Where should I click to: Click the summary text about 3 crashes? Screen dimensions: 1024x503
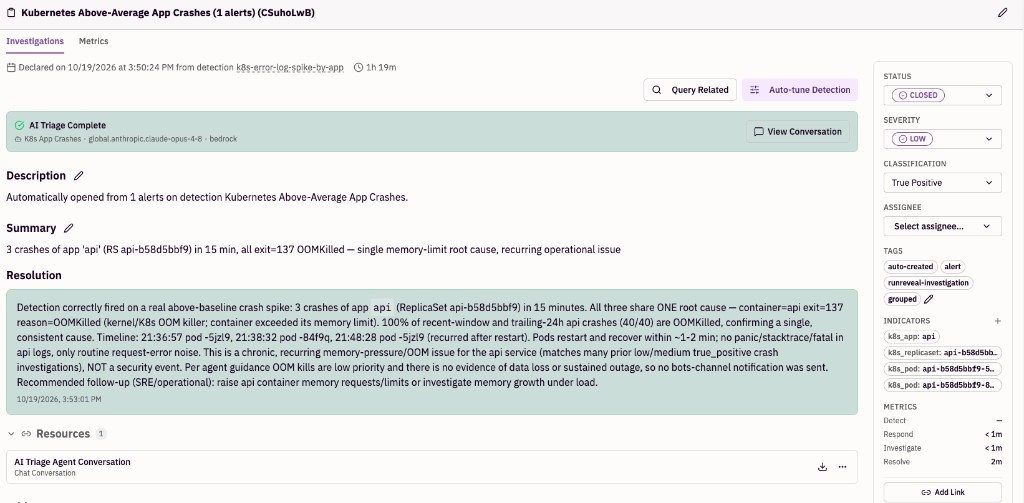pos(313,250)
